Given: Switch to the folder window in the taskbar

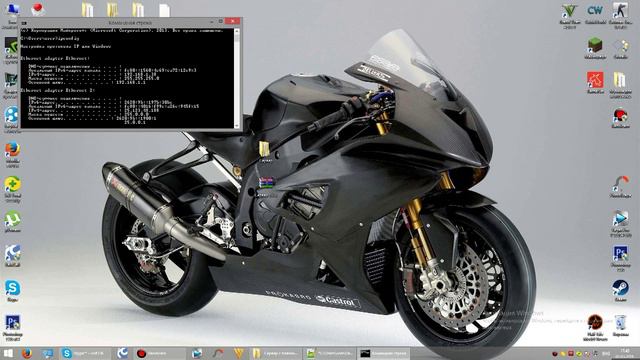Looking at the screenshot, I should coord(276,353).
